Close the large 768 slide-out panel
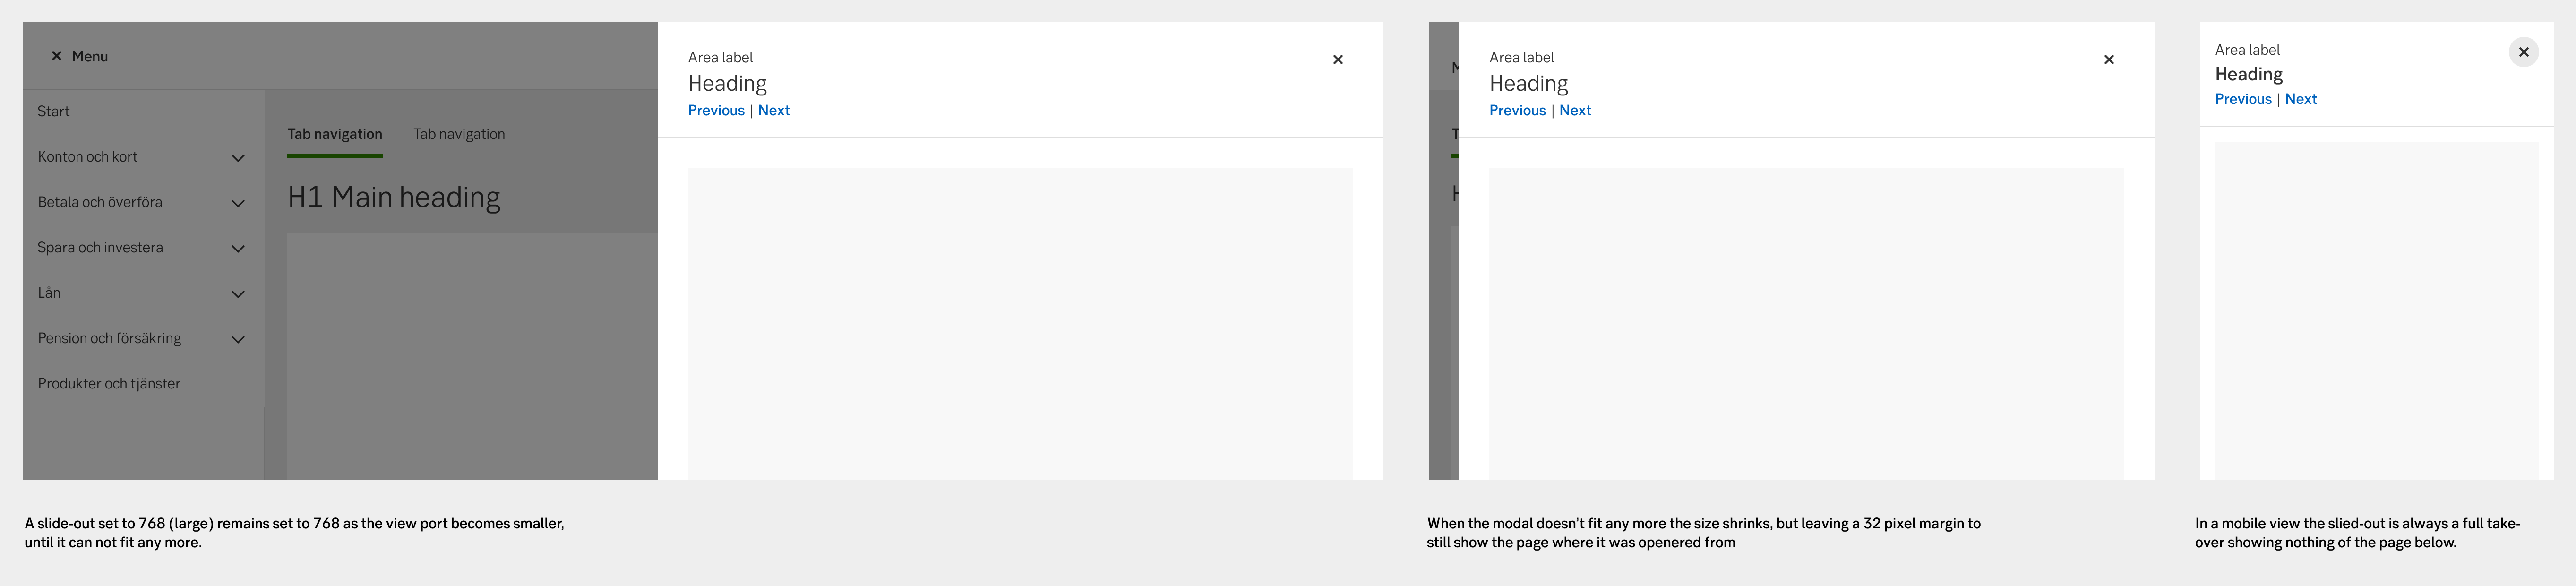 pos(1337,60)
